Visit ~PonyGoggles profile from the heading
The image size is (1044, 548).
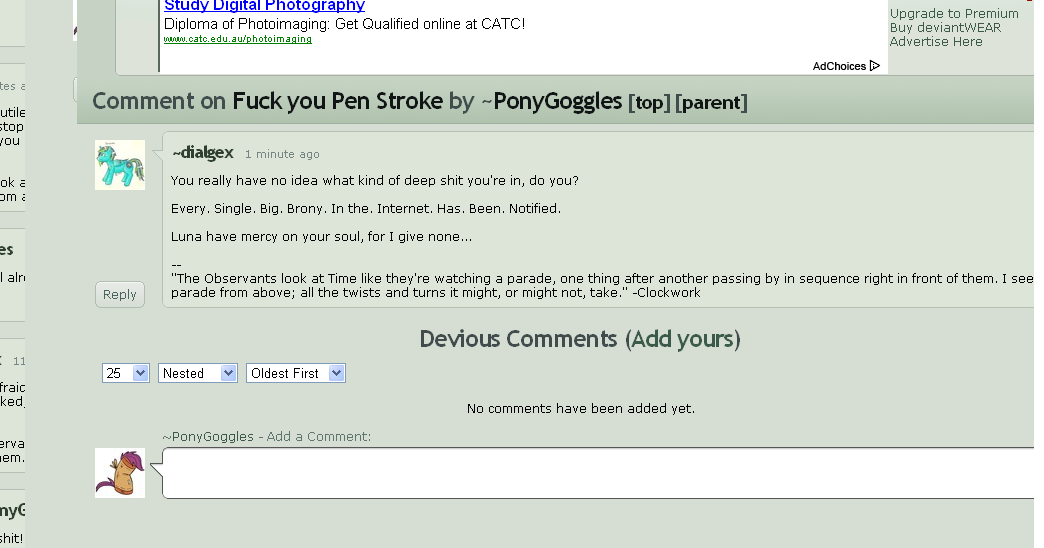tap(551, 101)
